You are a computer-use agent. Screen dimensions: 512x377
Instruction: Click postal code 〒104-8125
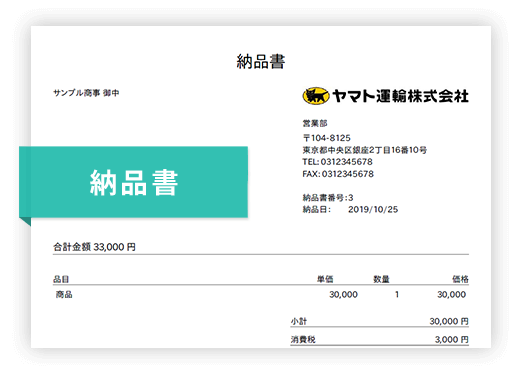327,138
